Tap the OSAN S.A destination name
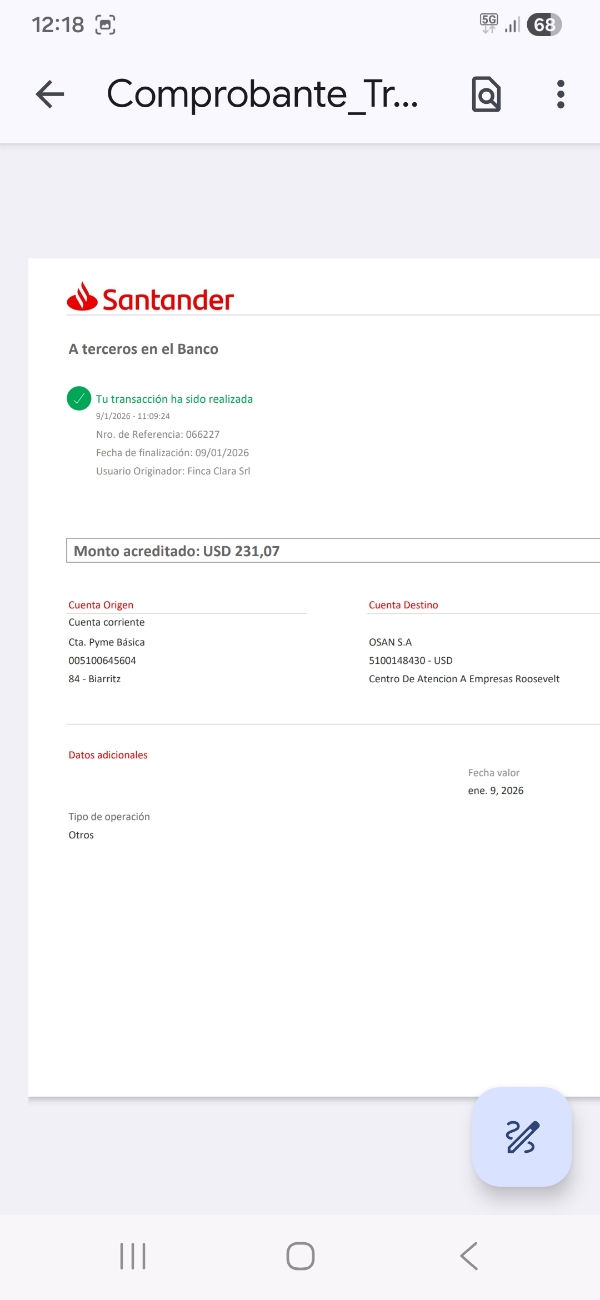The image size is (600, 1300). pos(390,643)
